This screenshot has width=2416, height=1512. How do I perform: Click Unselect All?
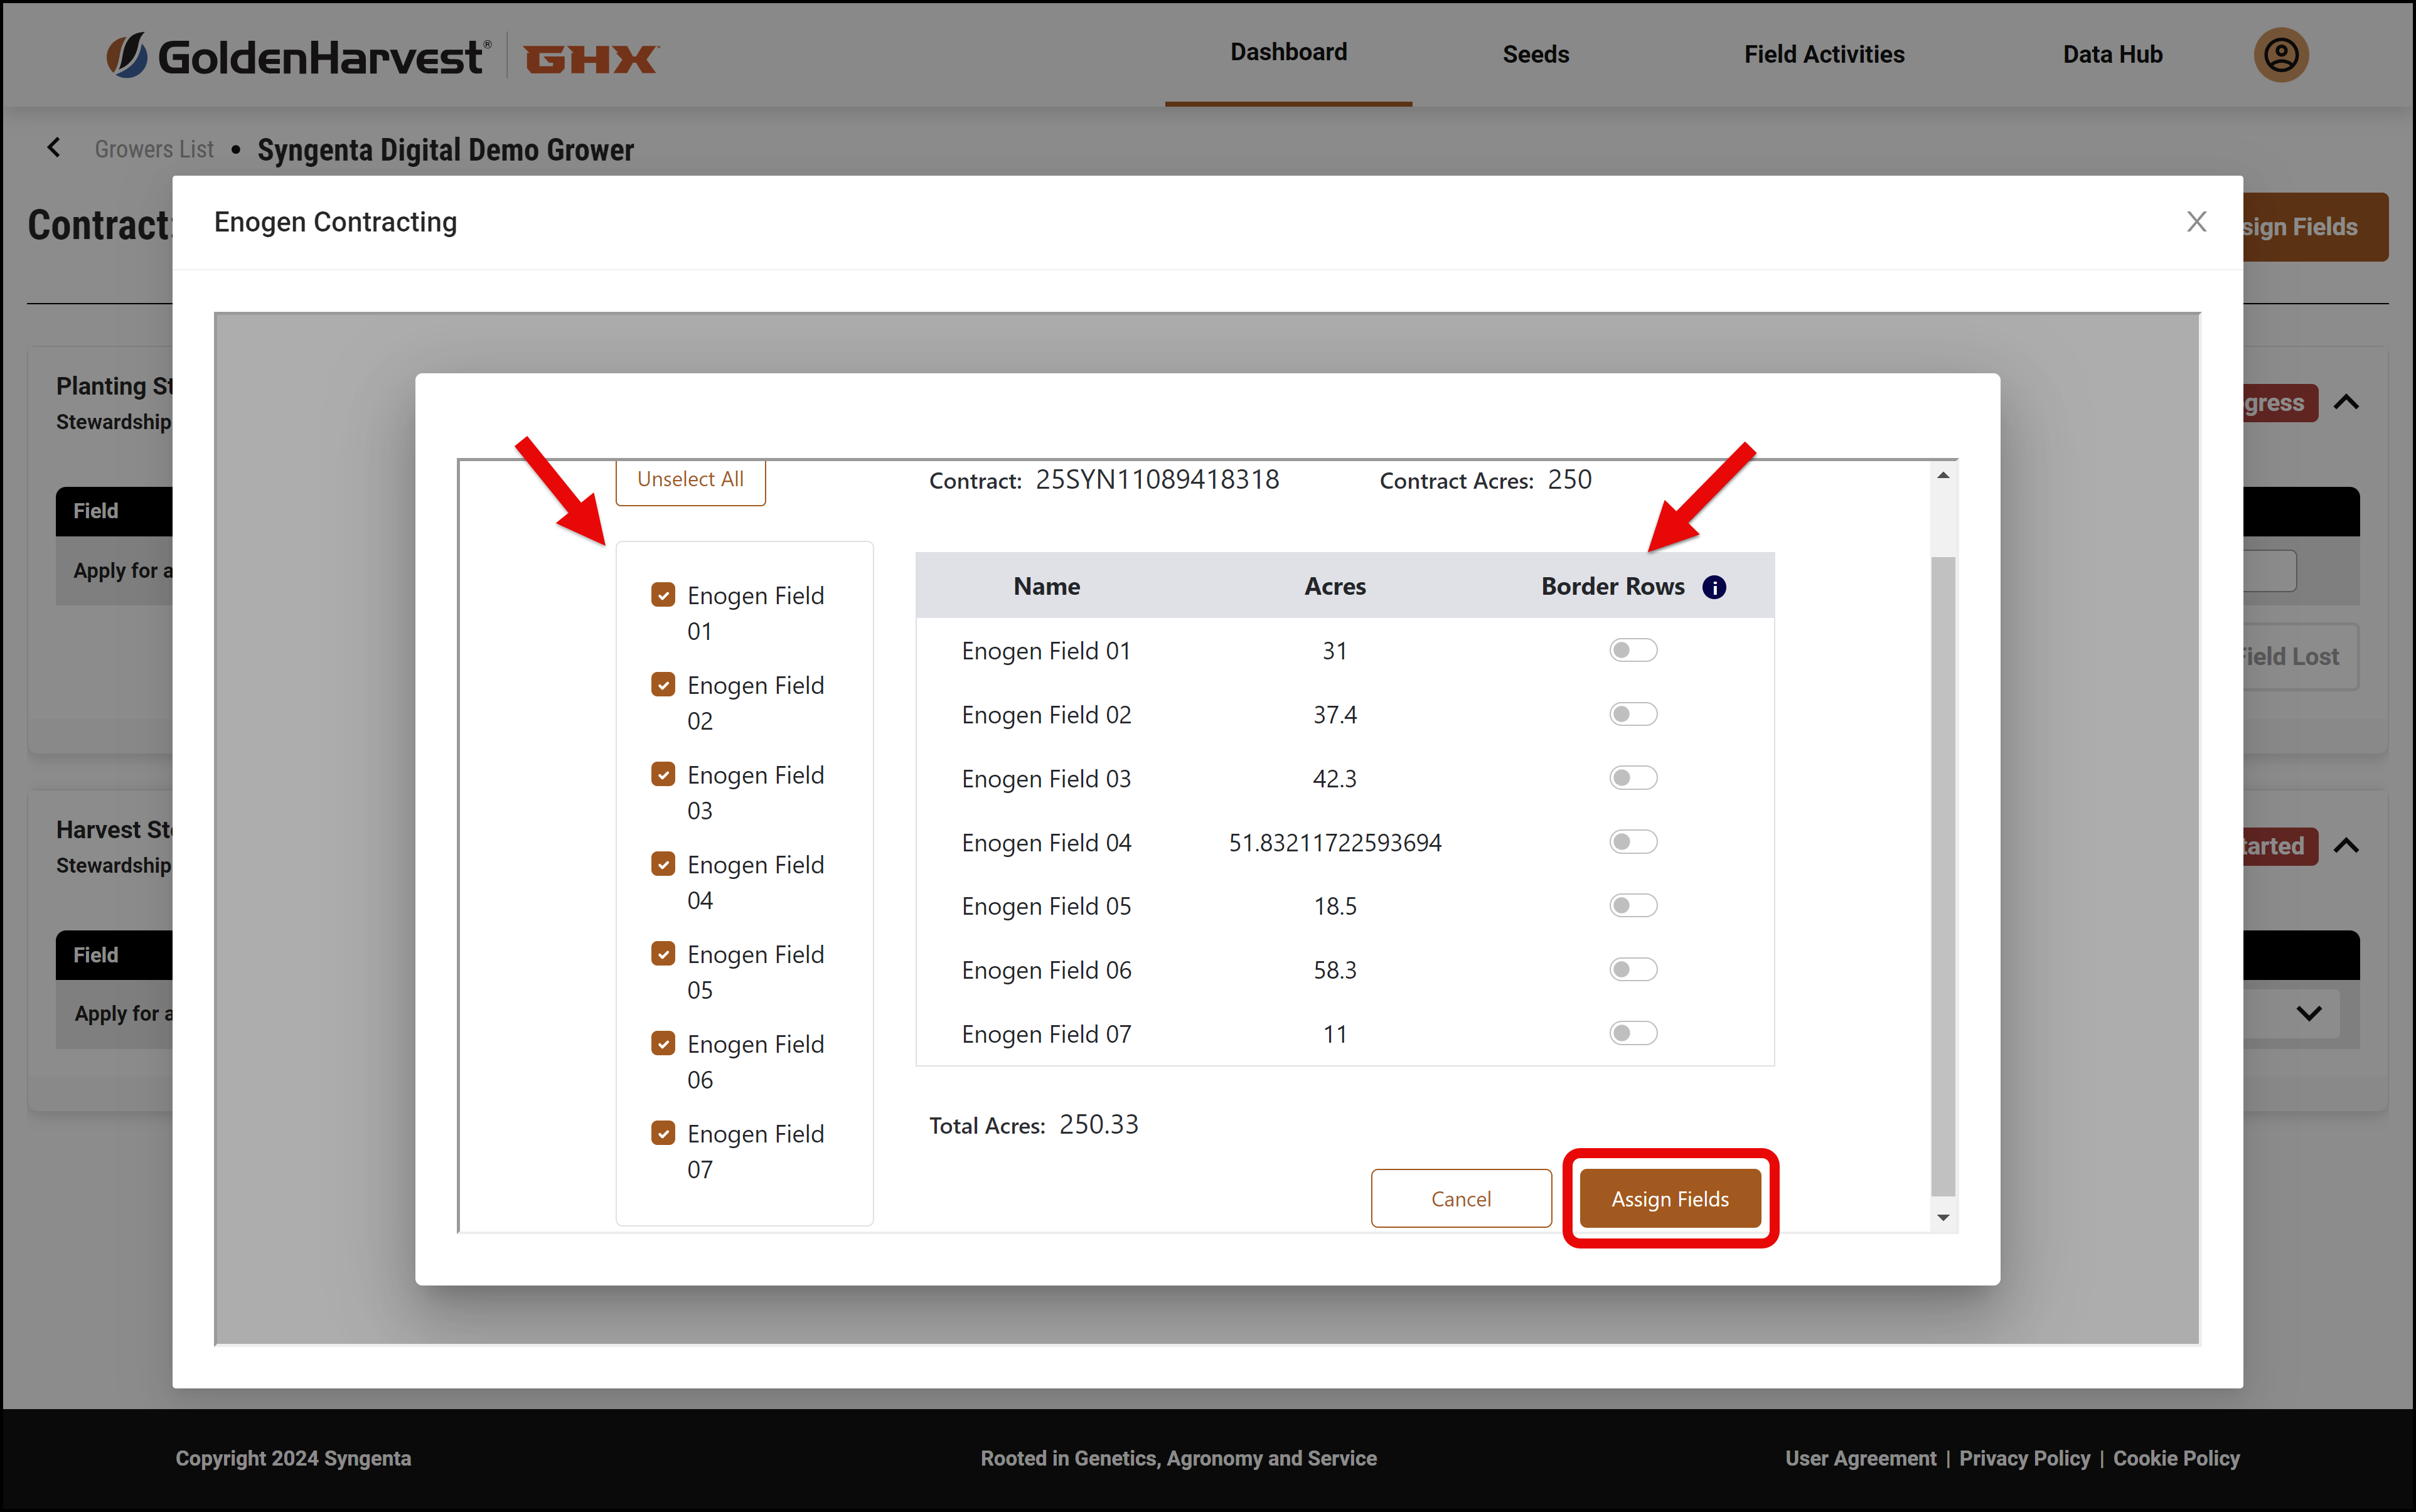point(689,479)
